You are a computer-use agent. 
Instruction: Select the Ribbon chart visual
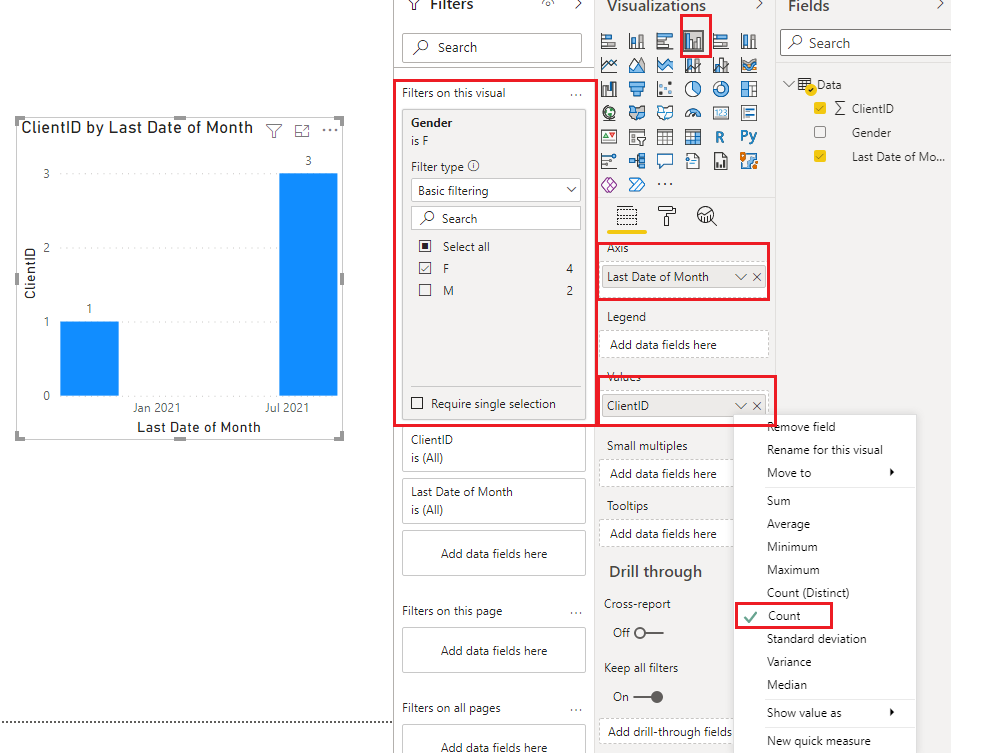[749, 65]
